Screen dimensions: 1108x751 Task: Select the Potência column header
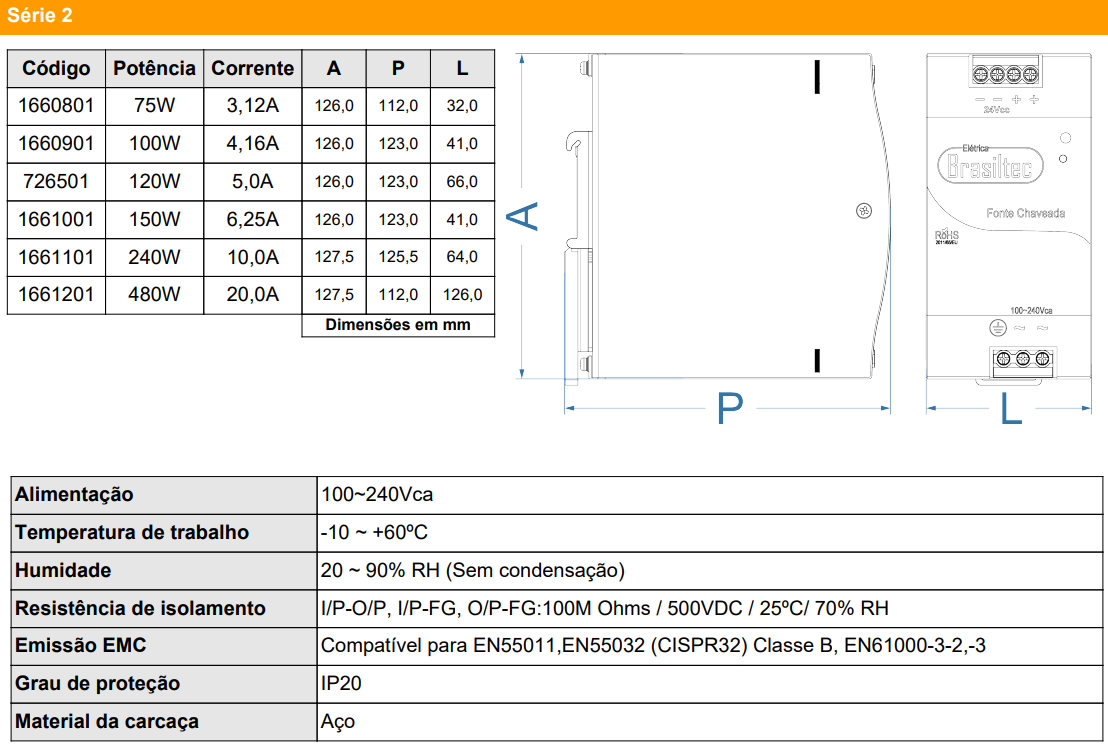[x=155, y=69]
